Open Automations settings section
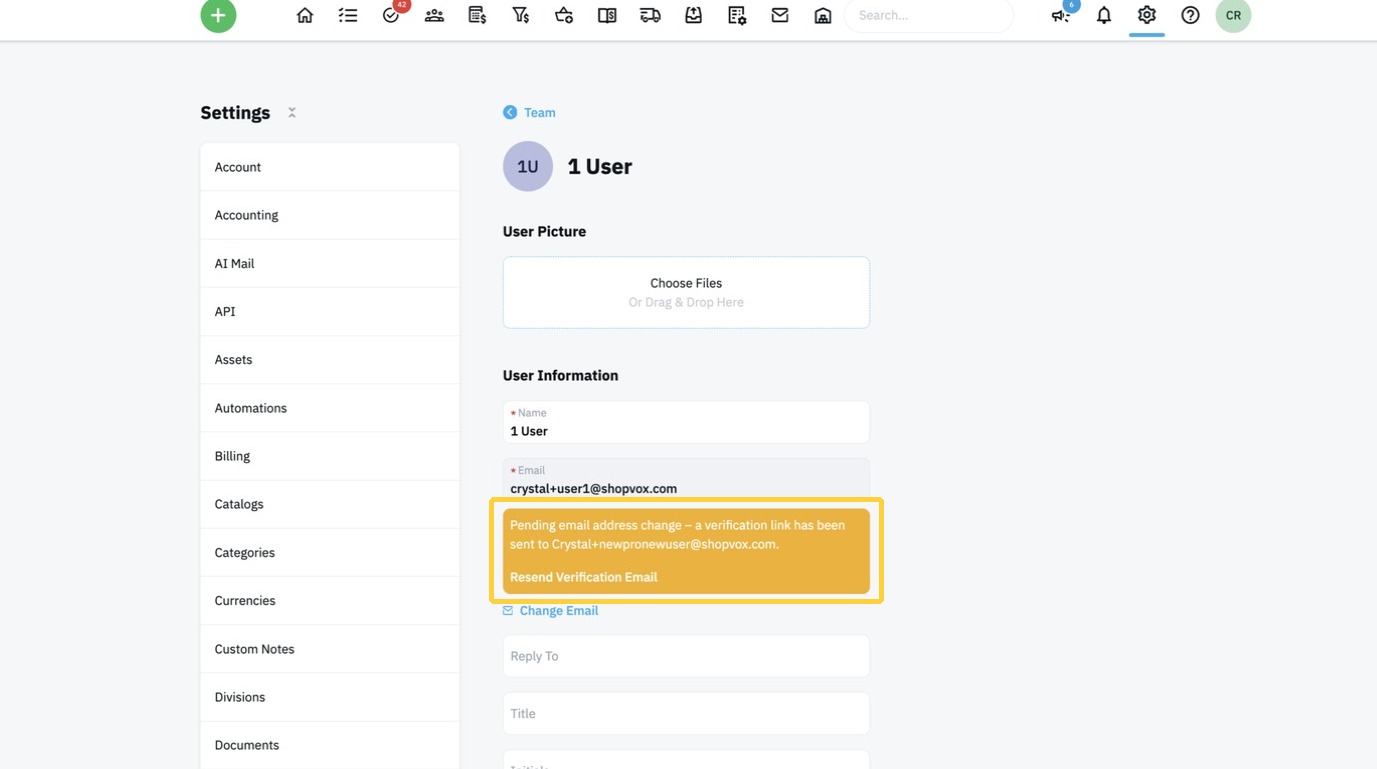Screen dimensions: 1377x769 tap(330, 408)
